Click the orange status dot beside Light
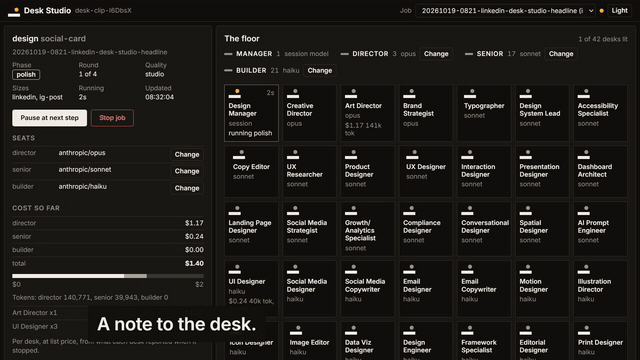The image size is (640, 360). (x=602, y=11)
